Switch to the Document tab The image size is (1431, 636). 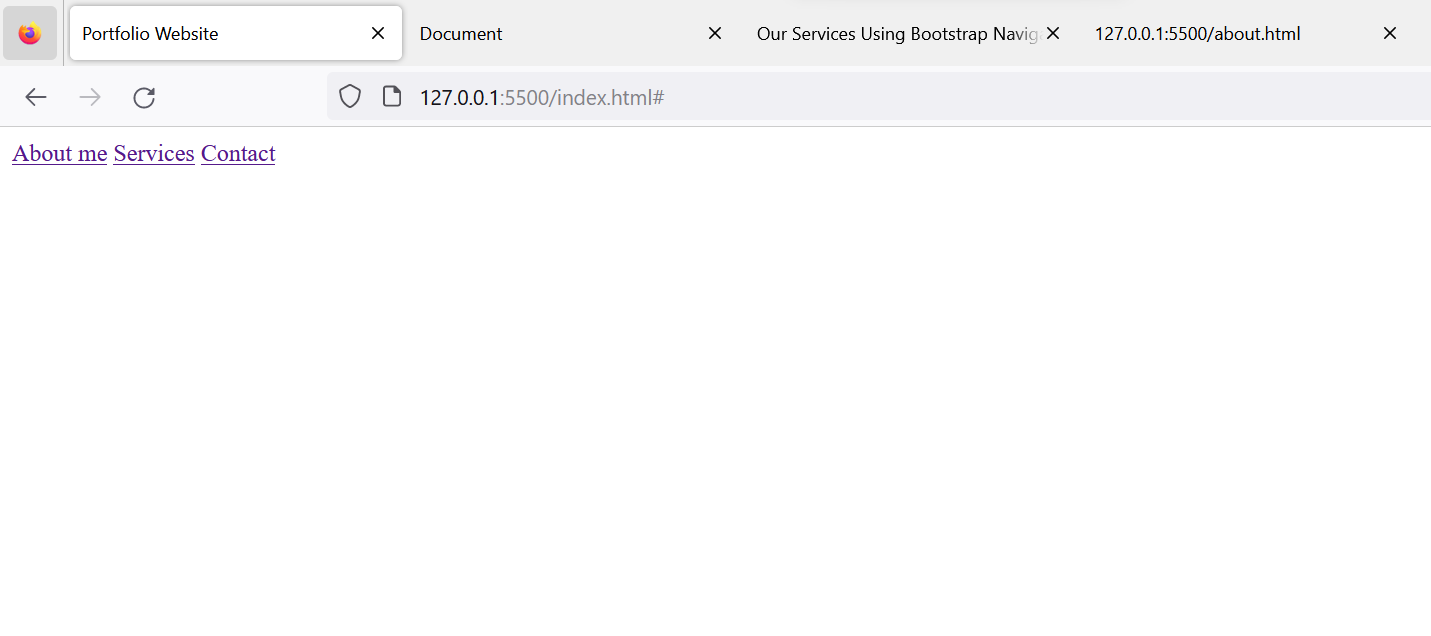pos(573,33)
